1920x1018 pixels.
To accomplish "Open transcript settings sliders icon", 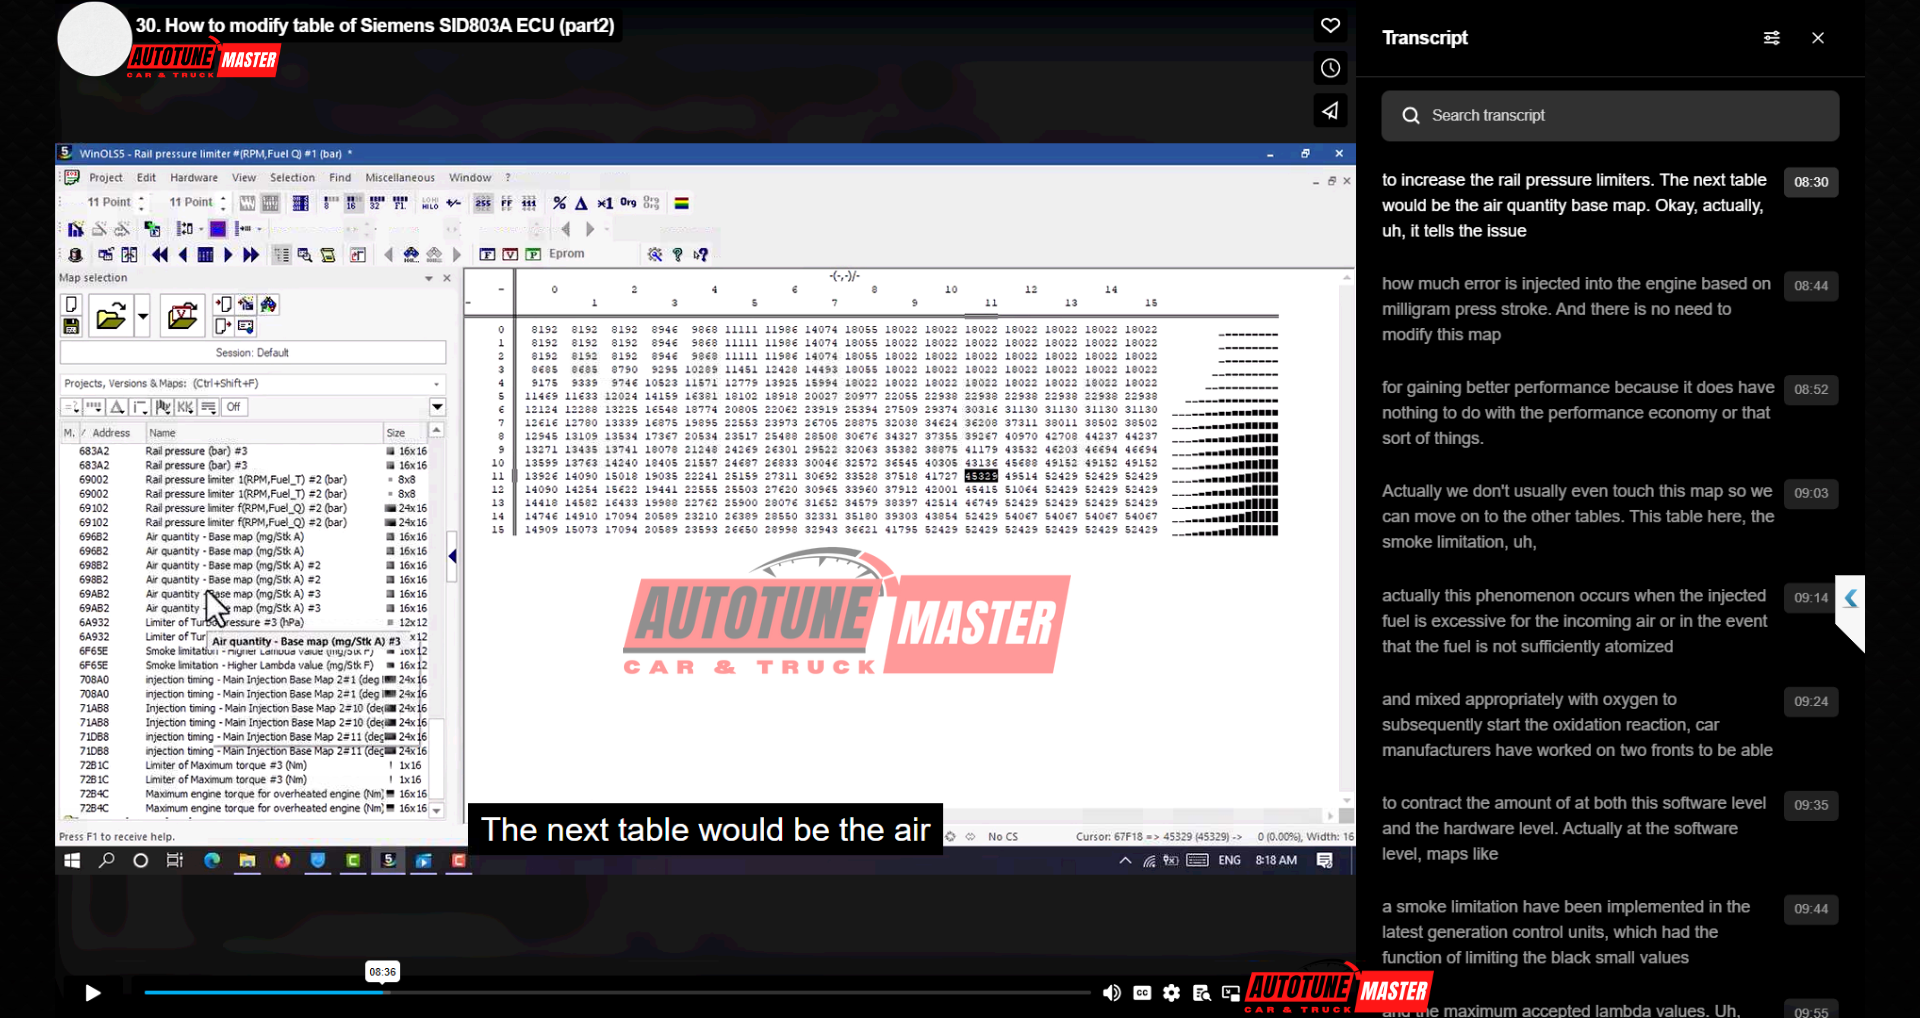I will pos(1771,38).
